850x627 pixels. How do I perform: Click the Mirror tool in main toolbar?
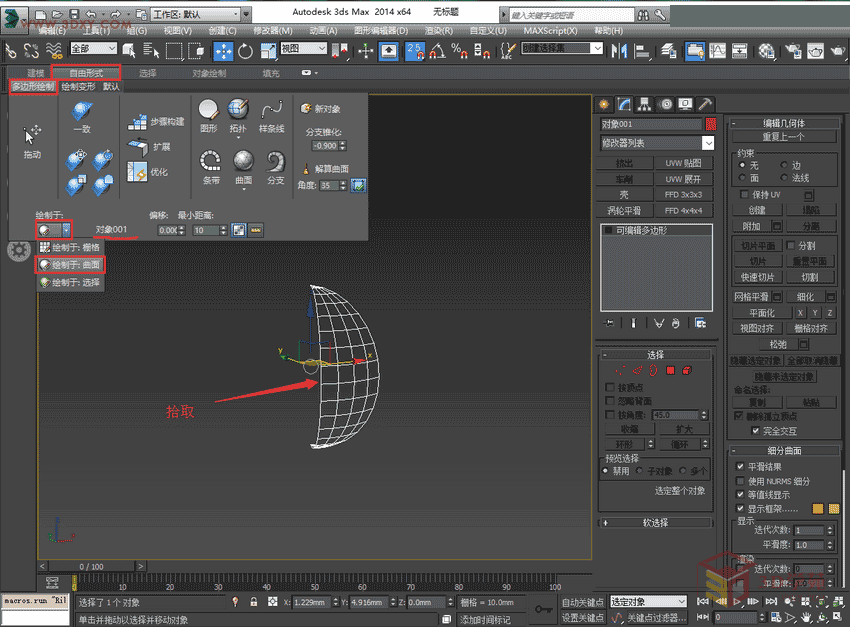620,51
